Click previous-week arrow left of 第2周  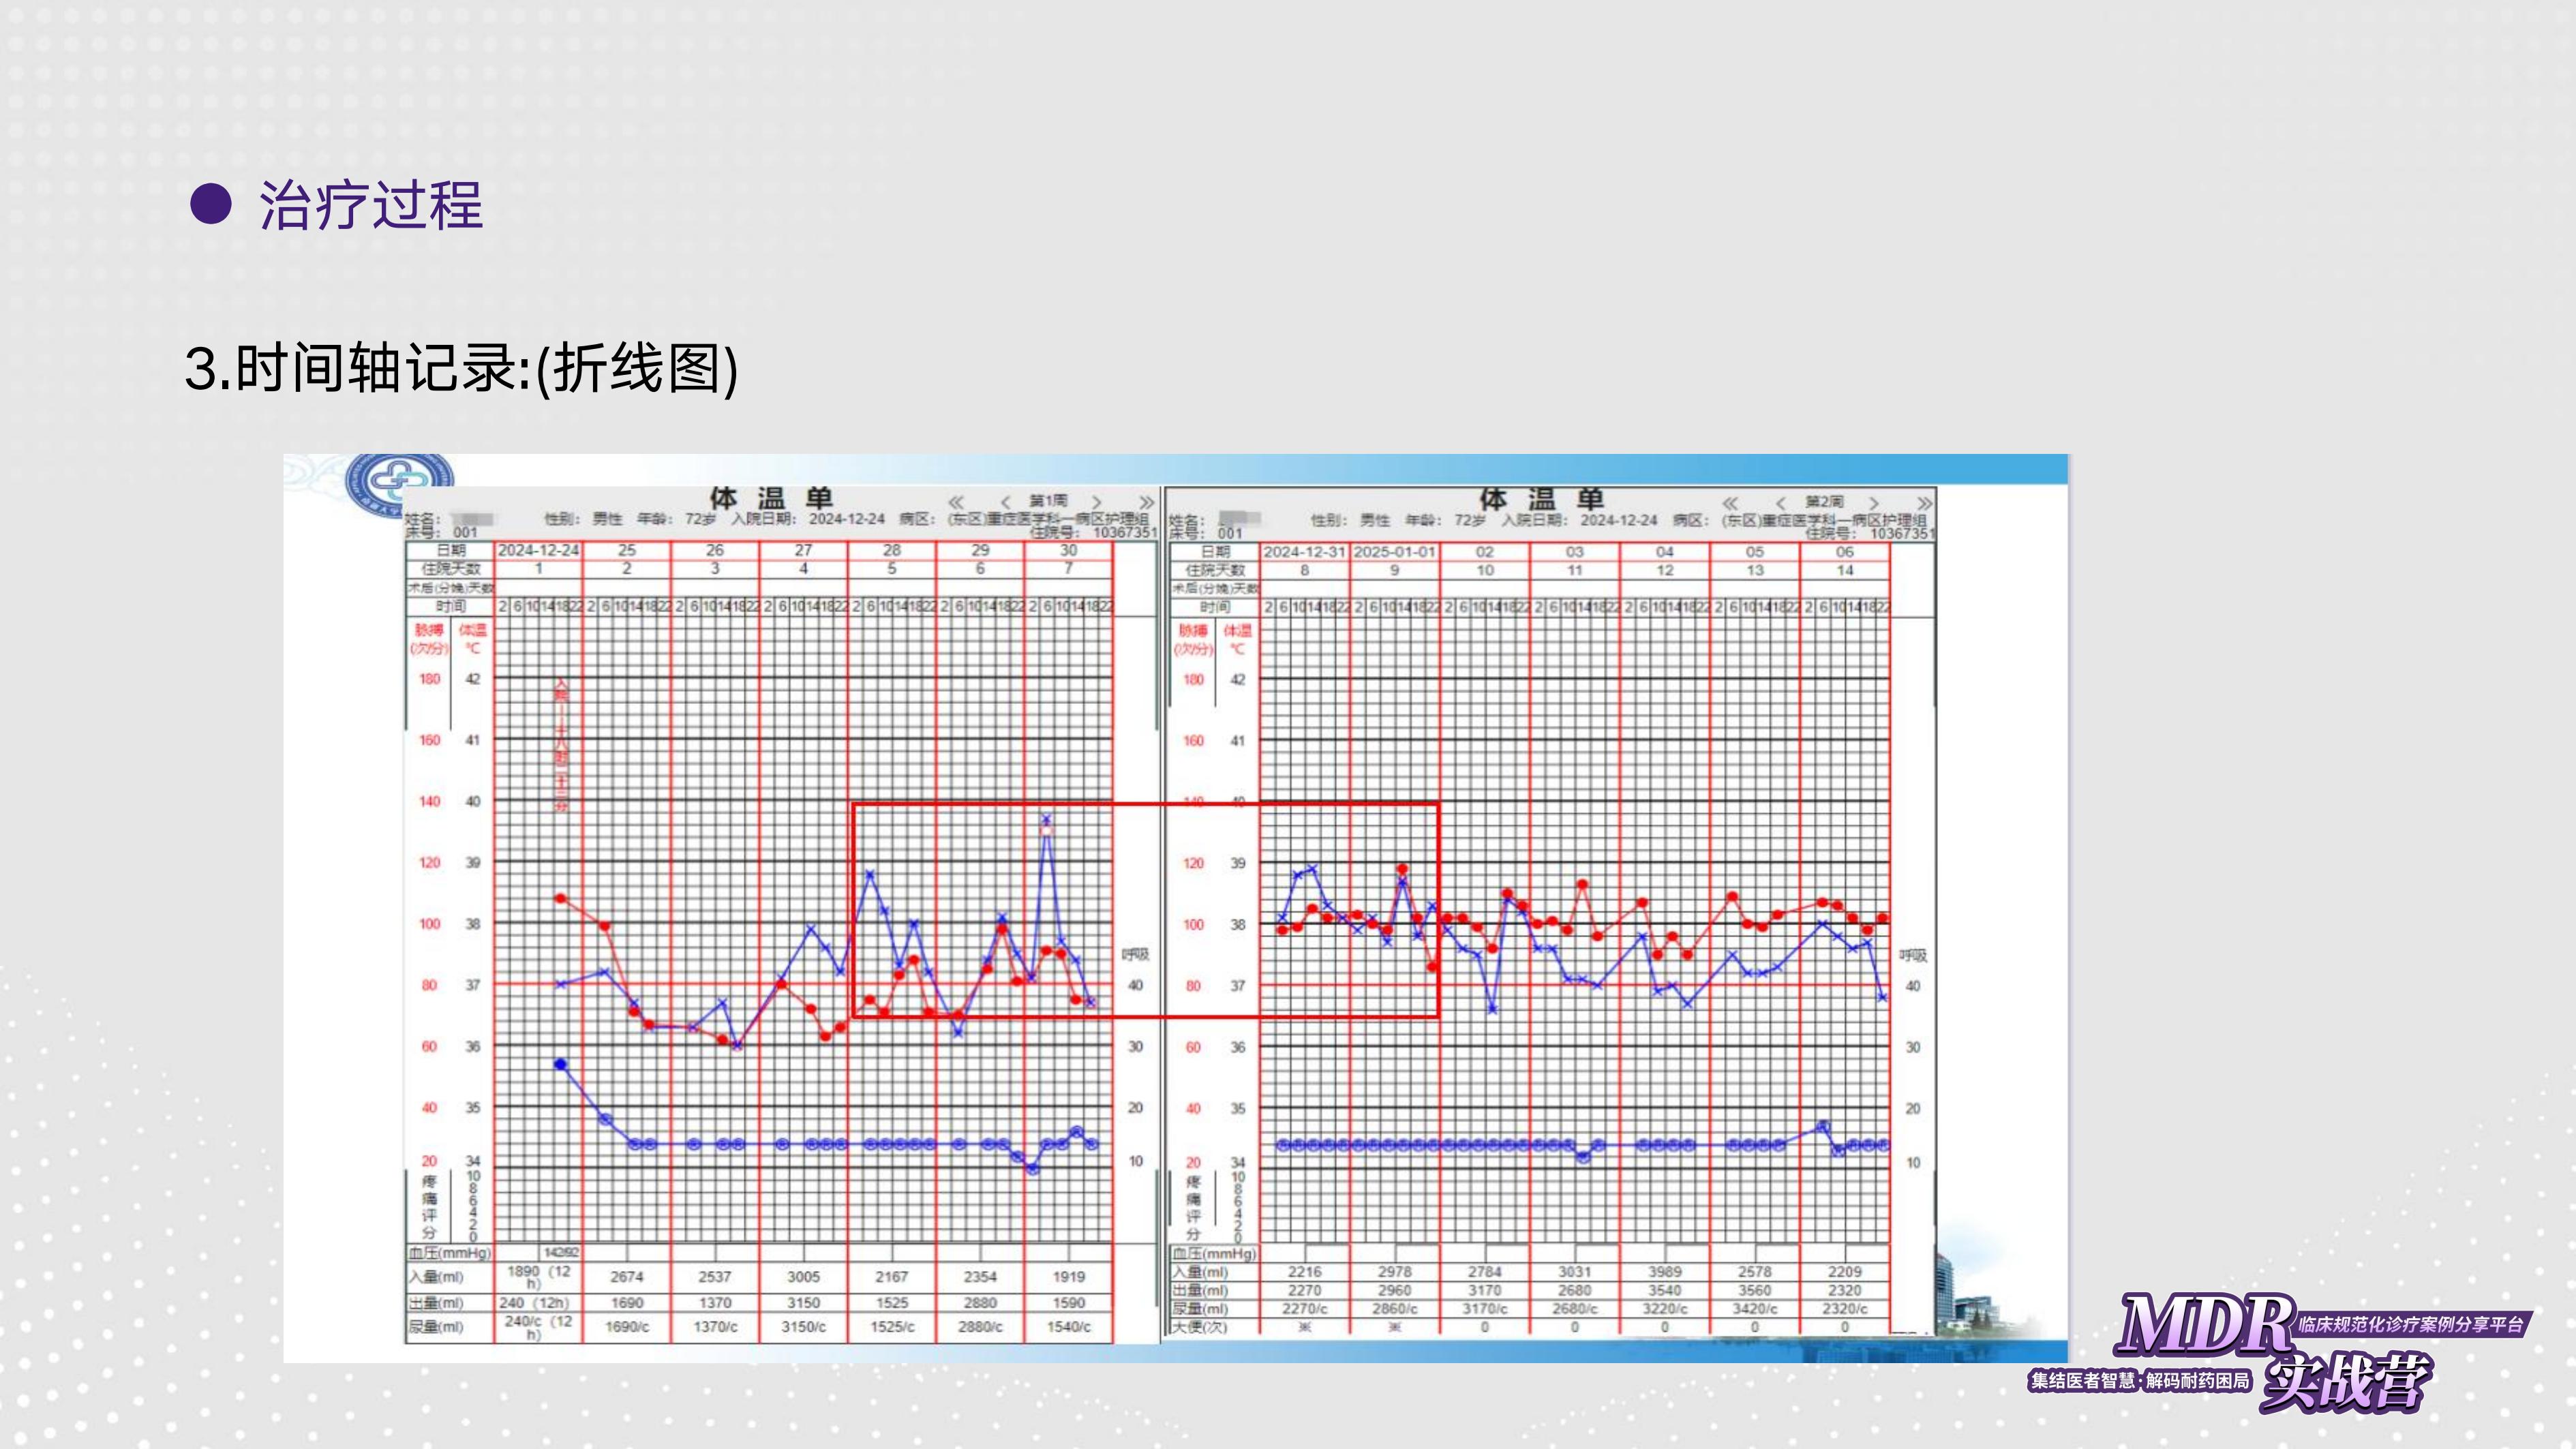(1780, 503)
